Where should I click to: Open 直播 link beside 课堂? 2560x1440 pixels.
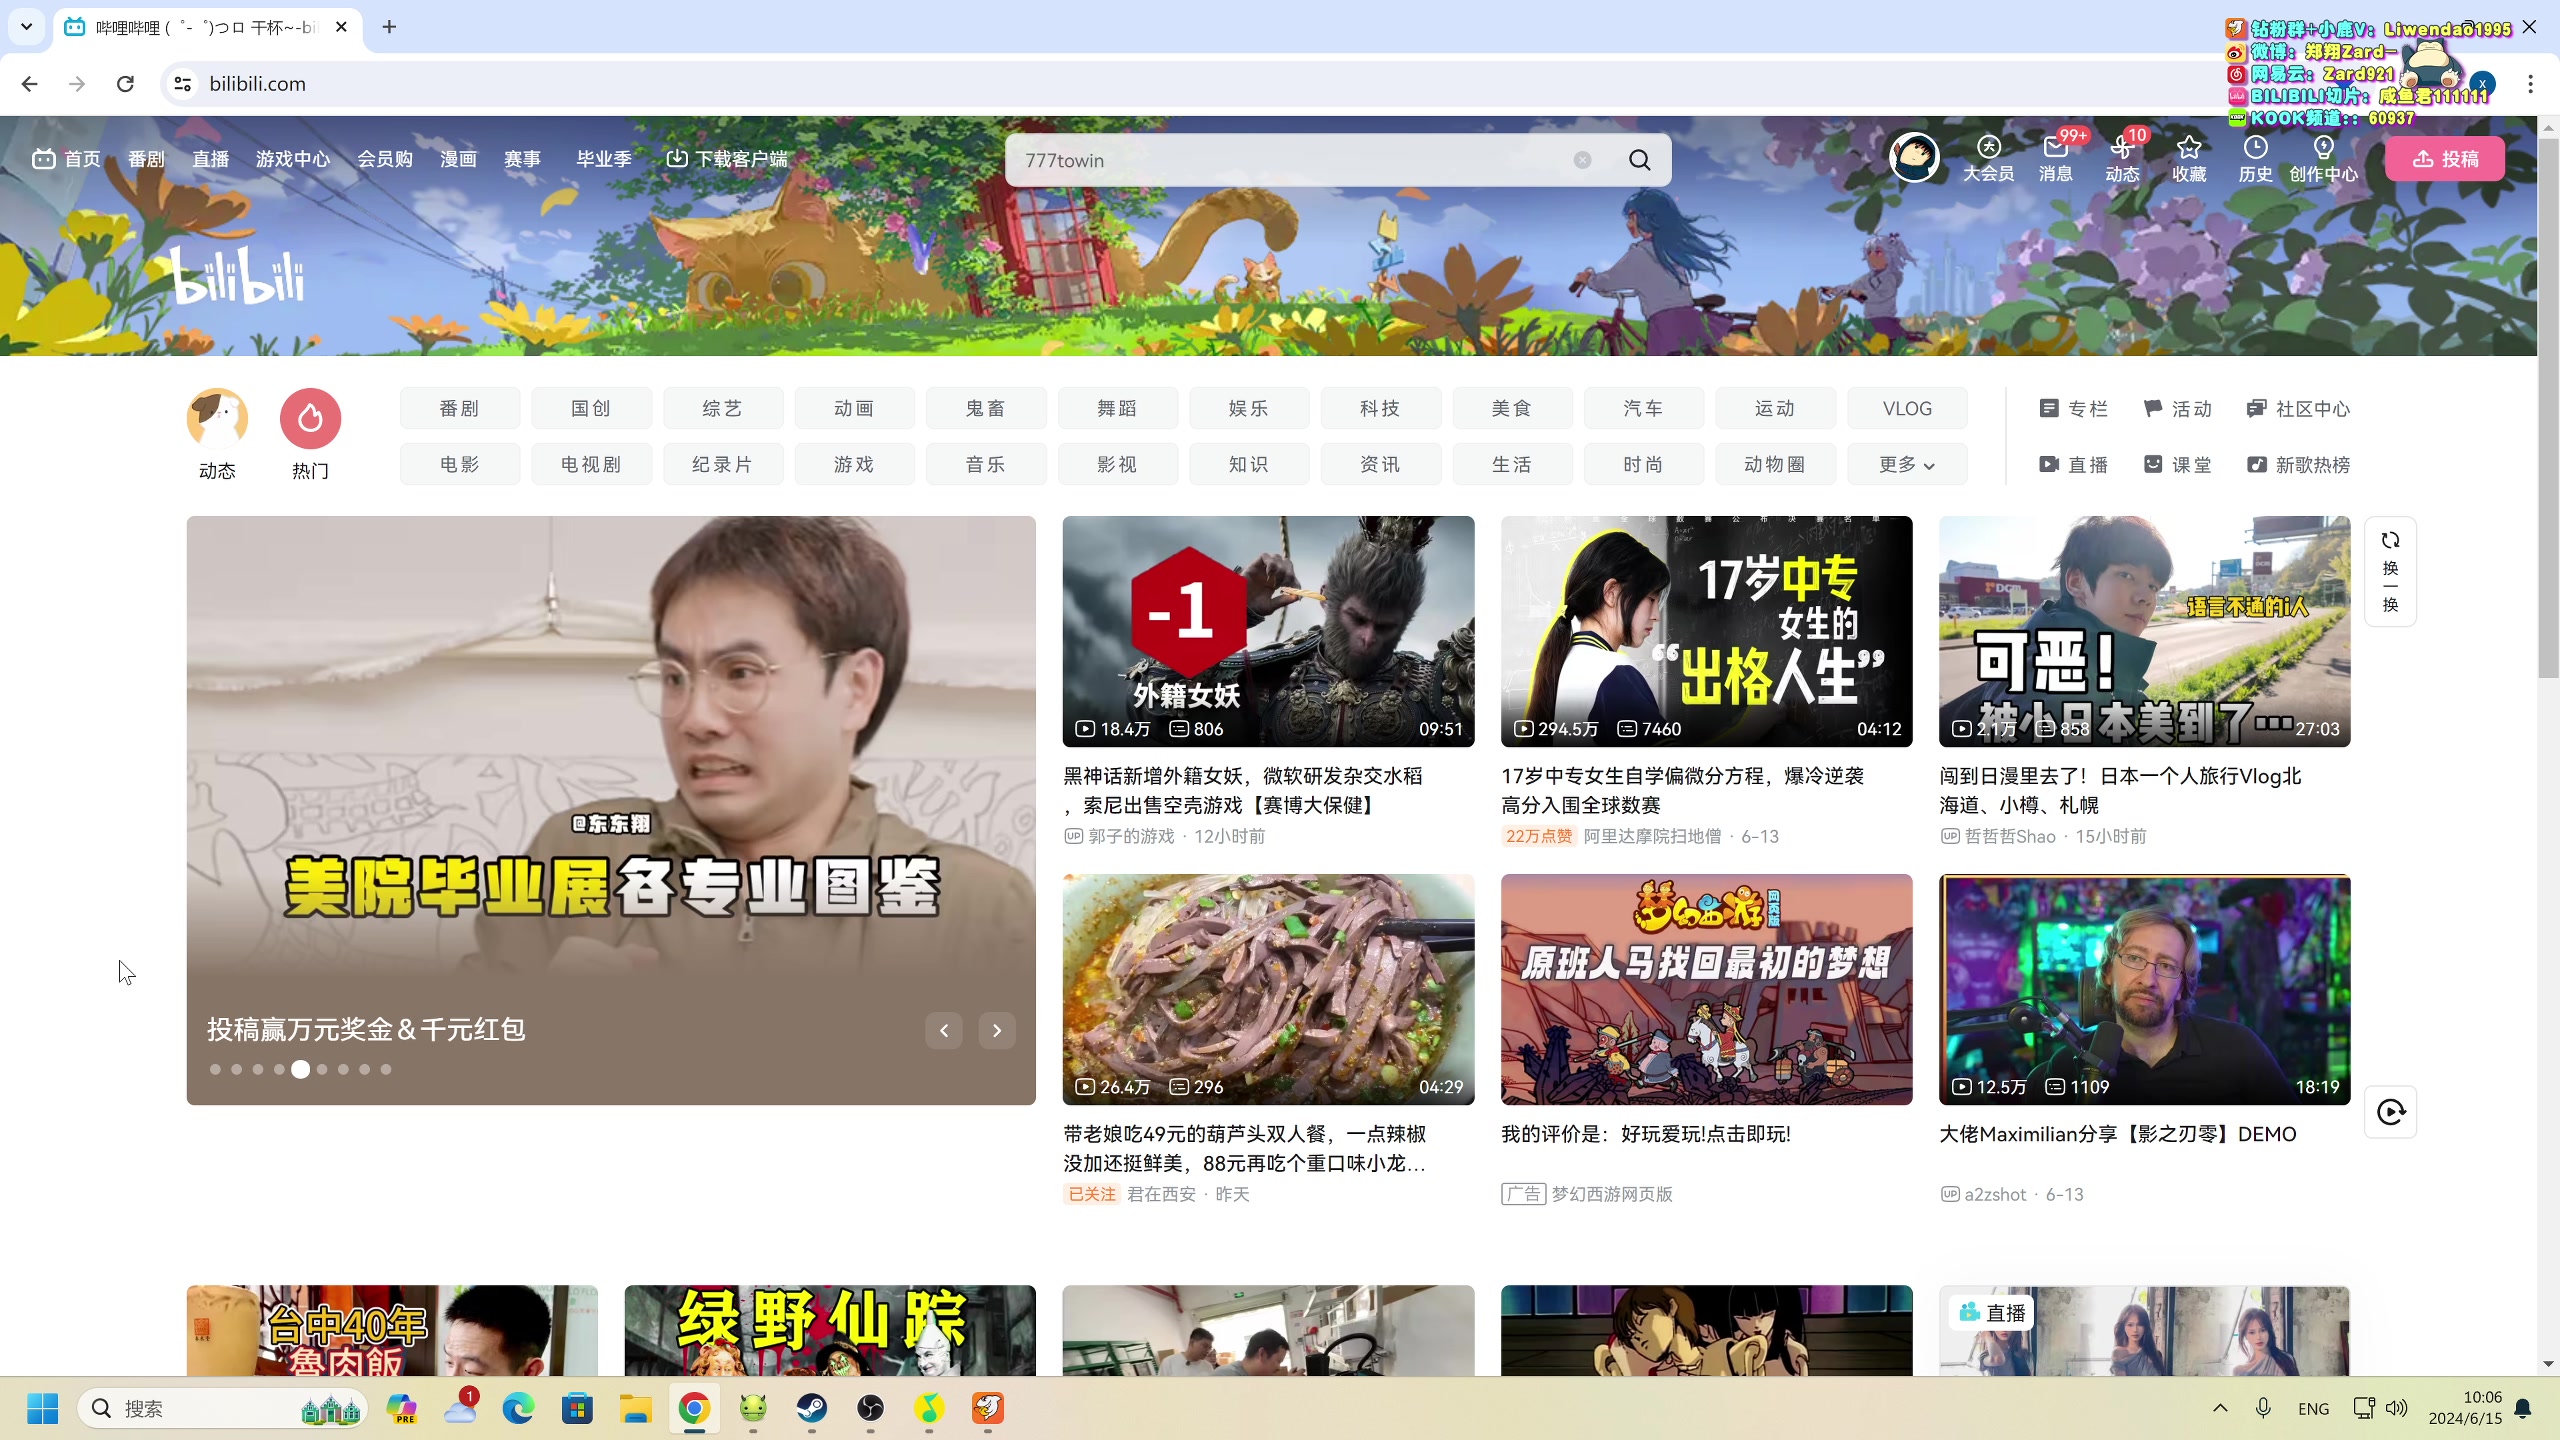tap(2074, 464)
